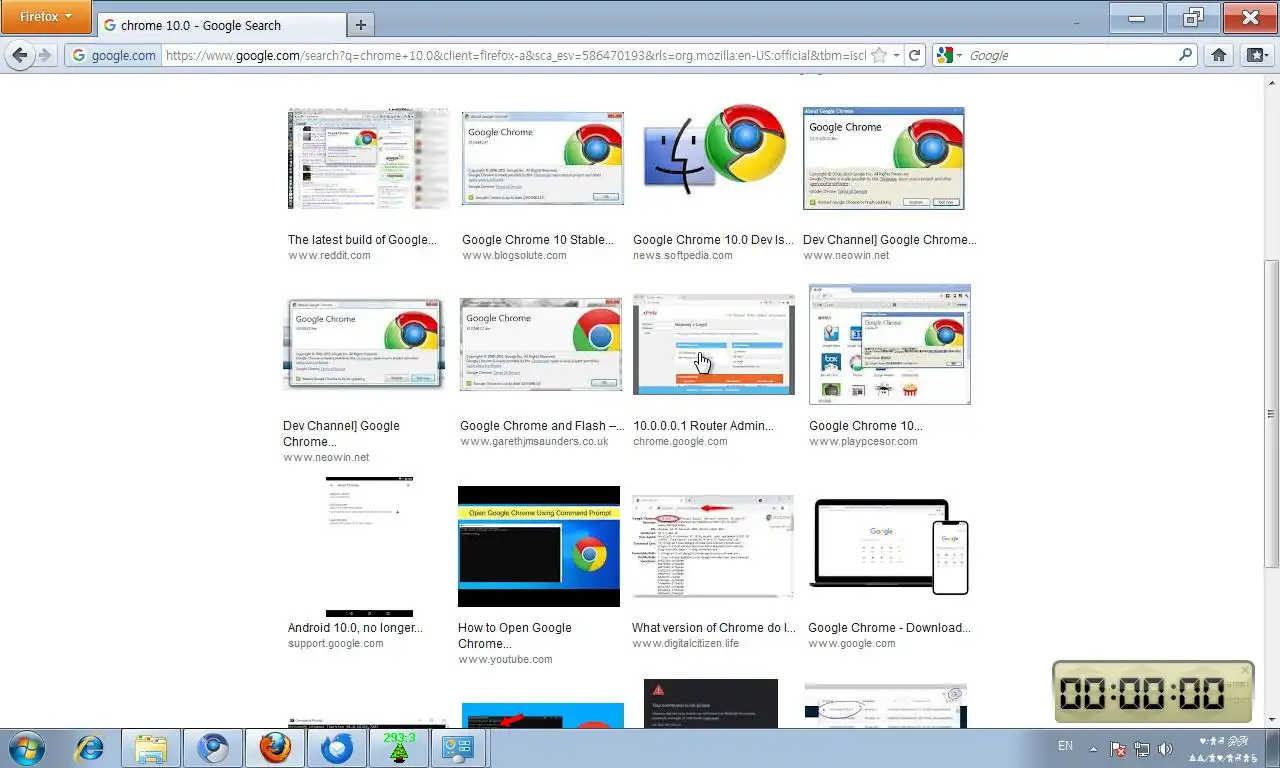
Task: Open the Christmas tree counter taskbar app
Action: pyautogui.click(x=399, y=748)
